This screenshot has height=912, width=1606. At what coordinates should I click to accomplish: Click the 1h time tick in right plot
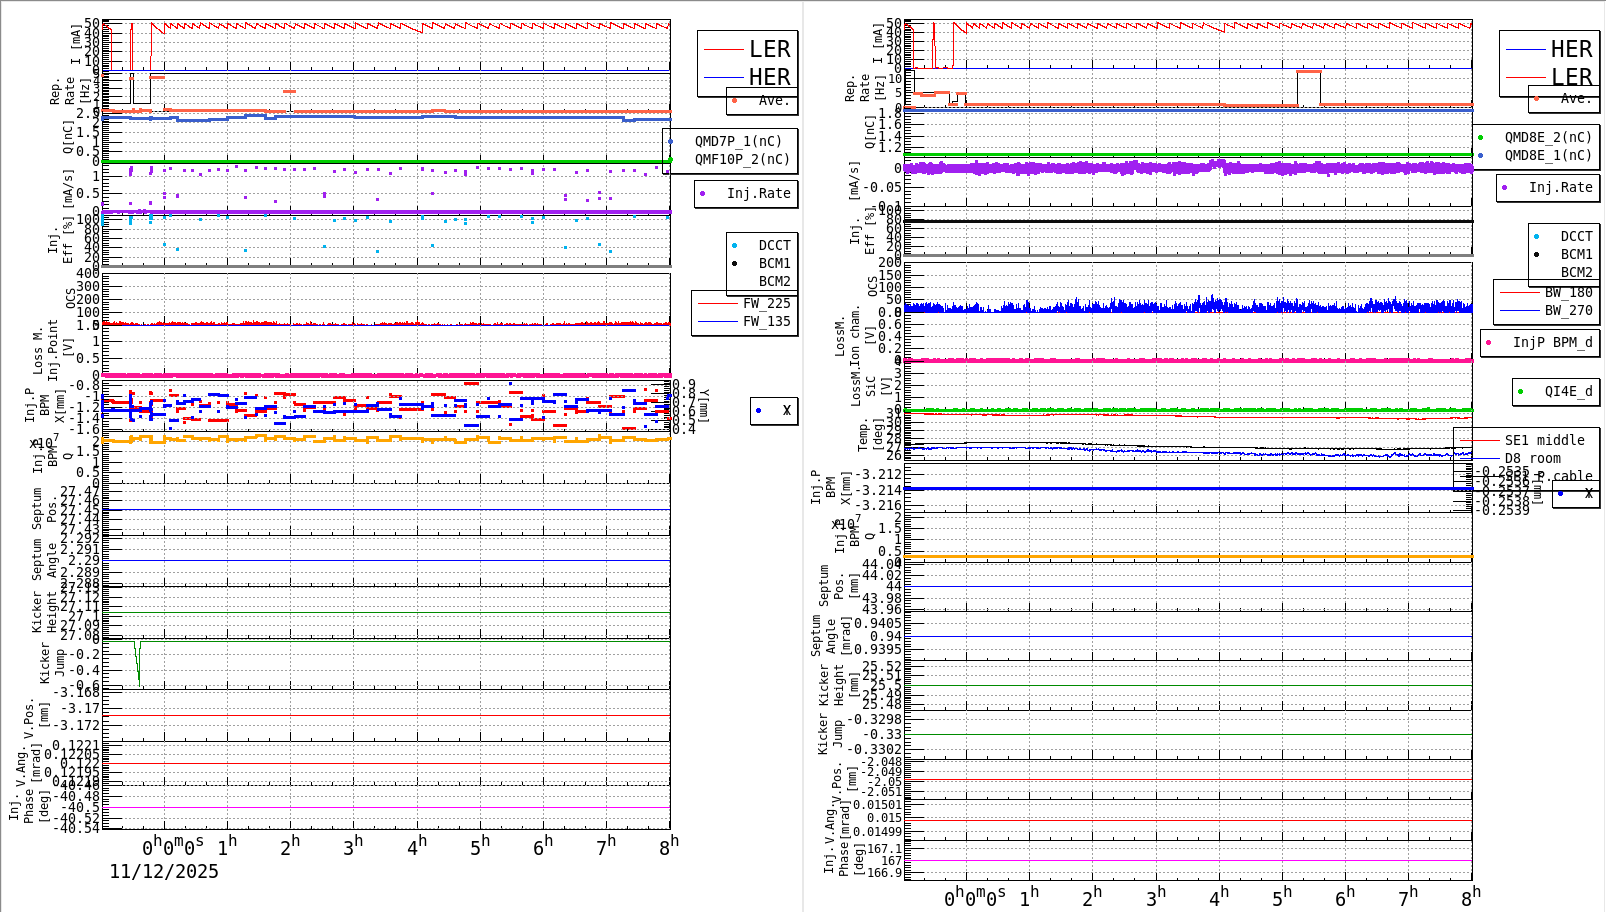(1030, 896)
